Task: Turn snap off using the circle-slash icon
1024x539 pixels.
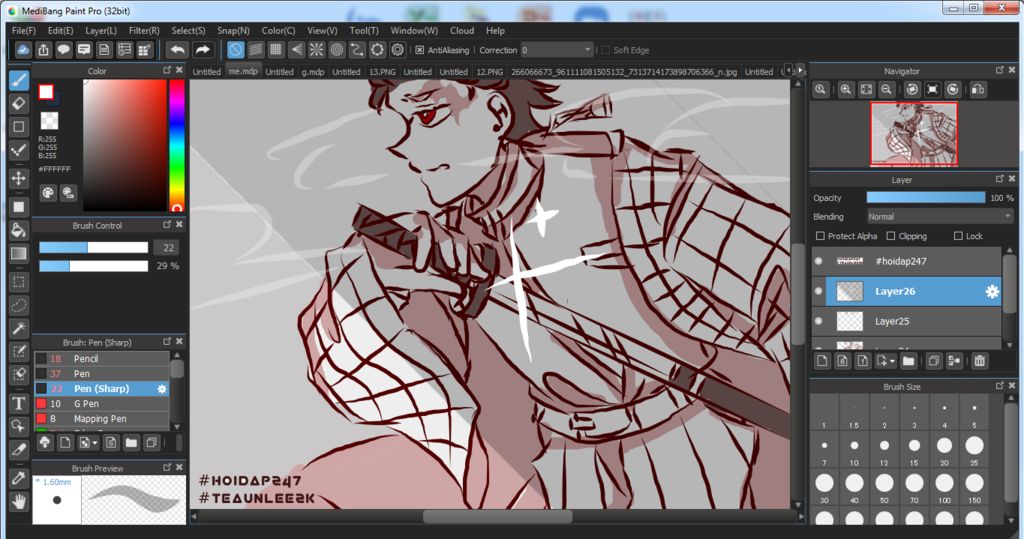Action: [x=236, y=50]
